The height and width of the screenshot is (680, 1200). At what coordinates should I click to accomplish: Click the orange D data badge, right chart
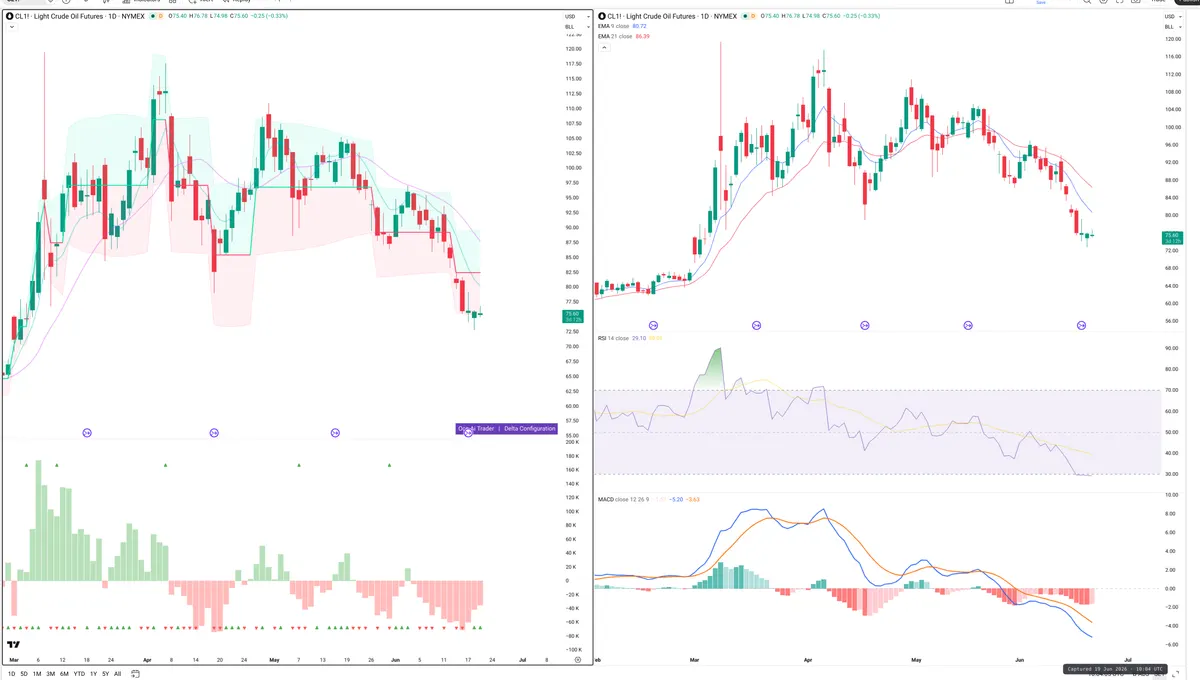click(754, 17)
